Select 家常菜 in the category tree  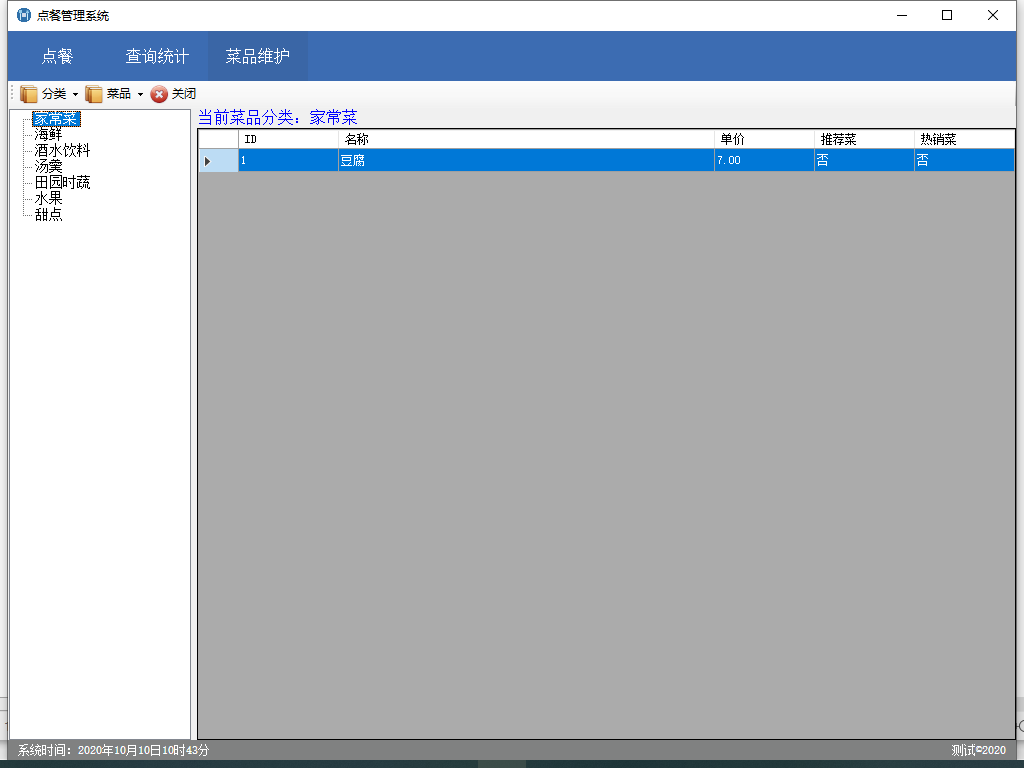(56, 119)
